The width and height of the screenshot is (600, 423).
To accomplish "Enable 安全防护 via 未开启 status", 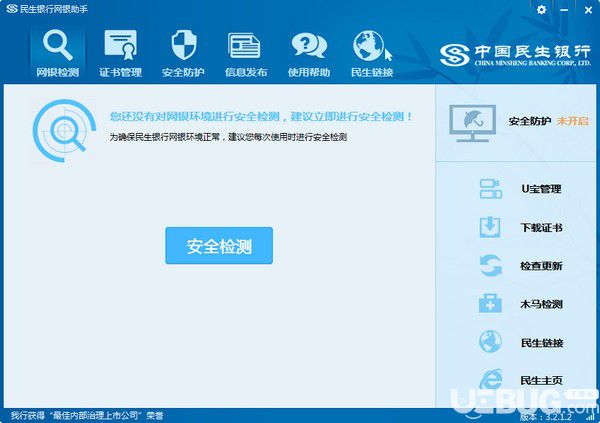I will 572,121.
